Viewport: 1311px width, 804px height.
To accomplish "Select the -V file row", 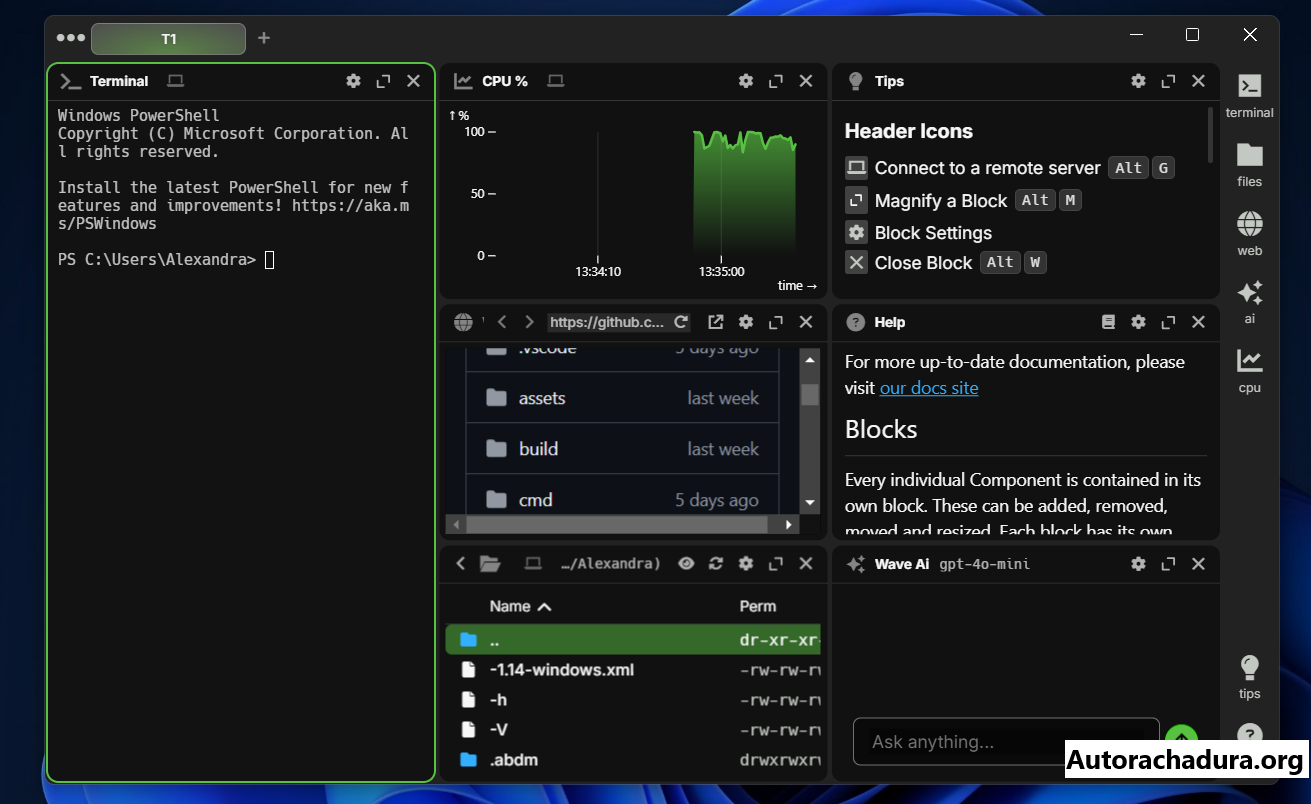I will (633, 730).
